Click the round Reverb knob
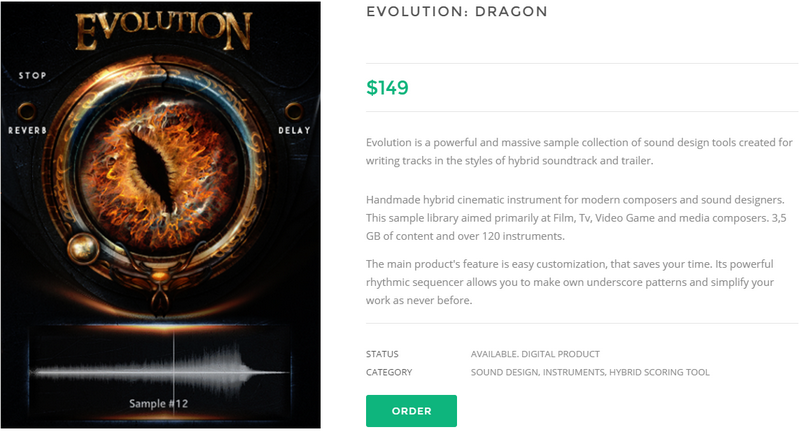Image resolution: width=800 pixels, height=437 pixels. pos(27,108)
